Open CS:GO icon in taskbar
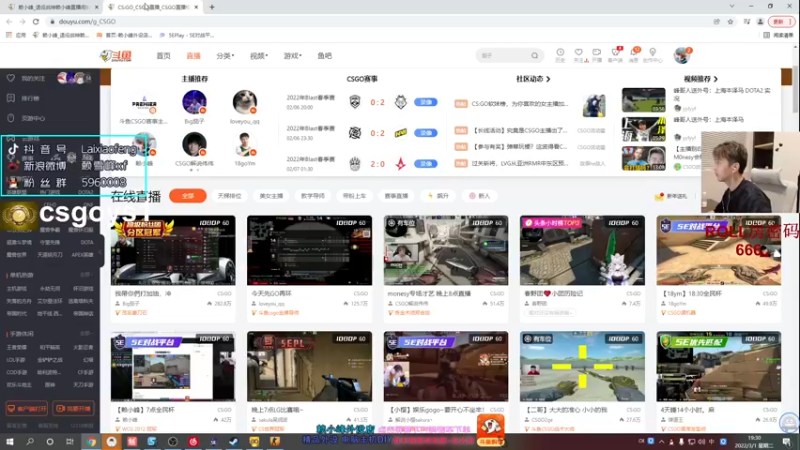Viewport: 800px width, 450px height. click(x=274, y=441)
